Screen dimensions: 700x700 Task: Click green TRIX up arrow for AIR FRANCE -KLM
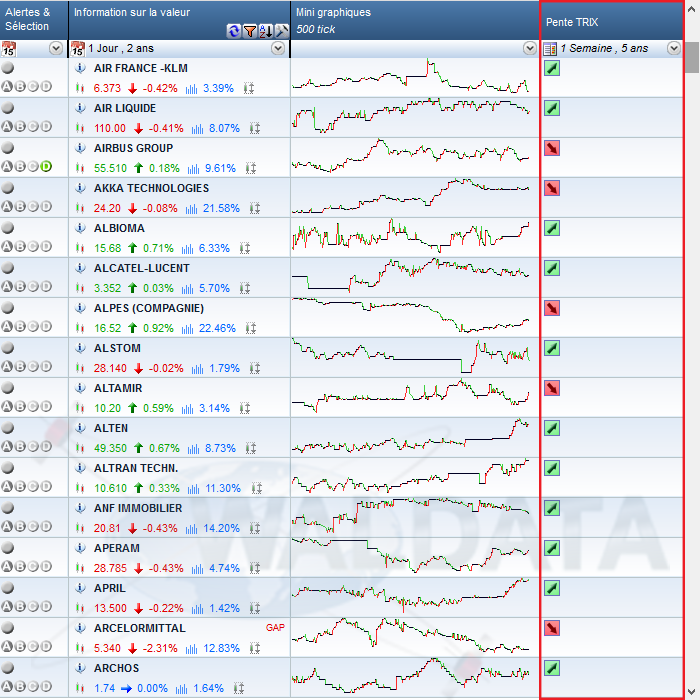tap(552, 68)
